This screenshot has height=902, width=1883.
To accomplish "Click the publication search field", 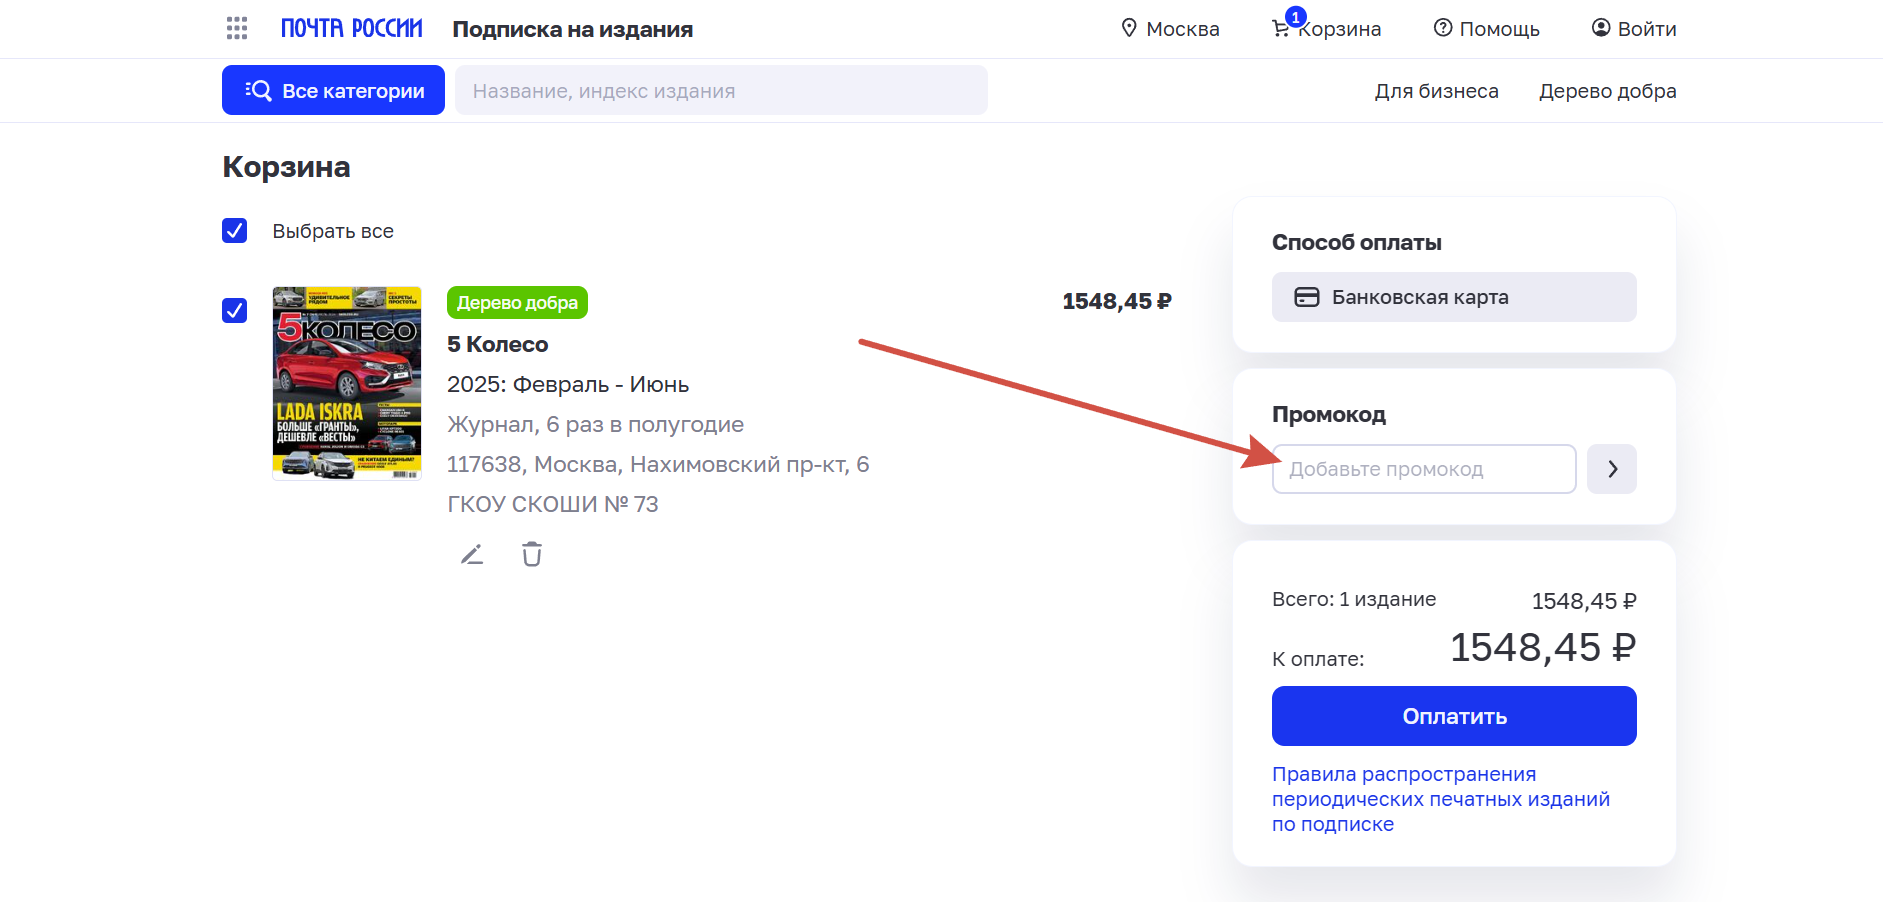I will click(720, 90).
